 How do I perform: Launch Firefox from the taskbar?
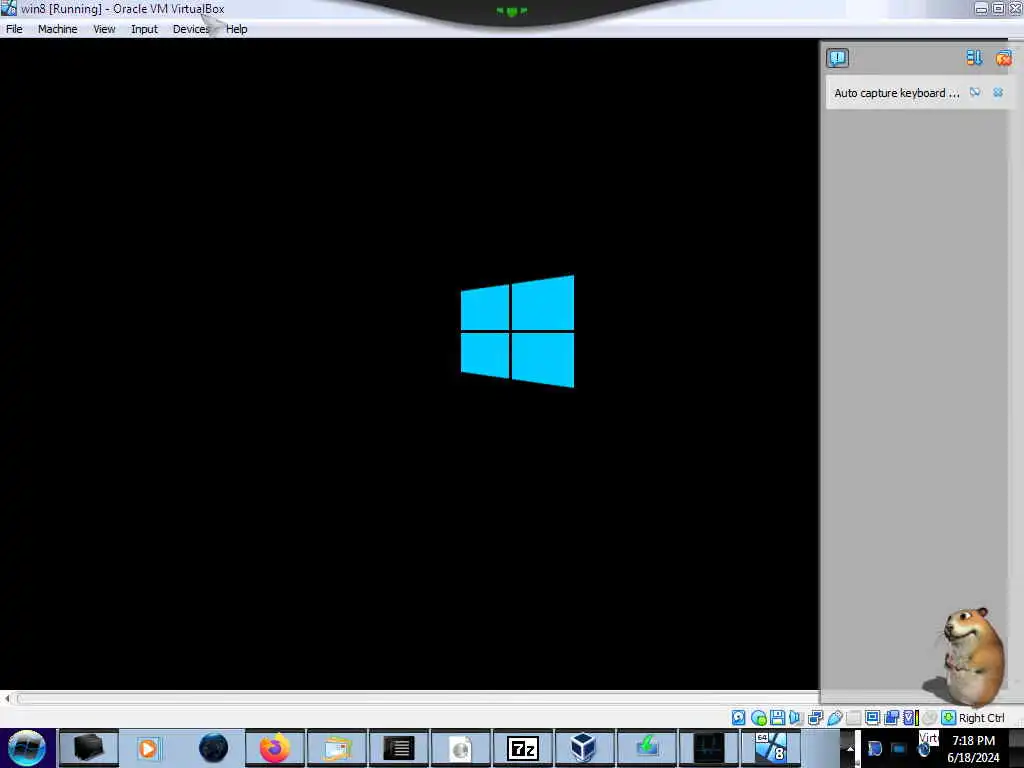click(x=275, y=748)
